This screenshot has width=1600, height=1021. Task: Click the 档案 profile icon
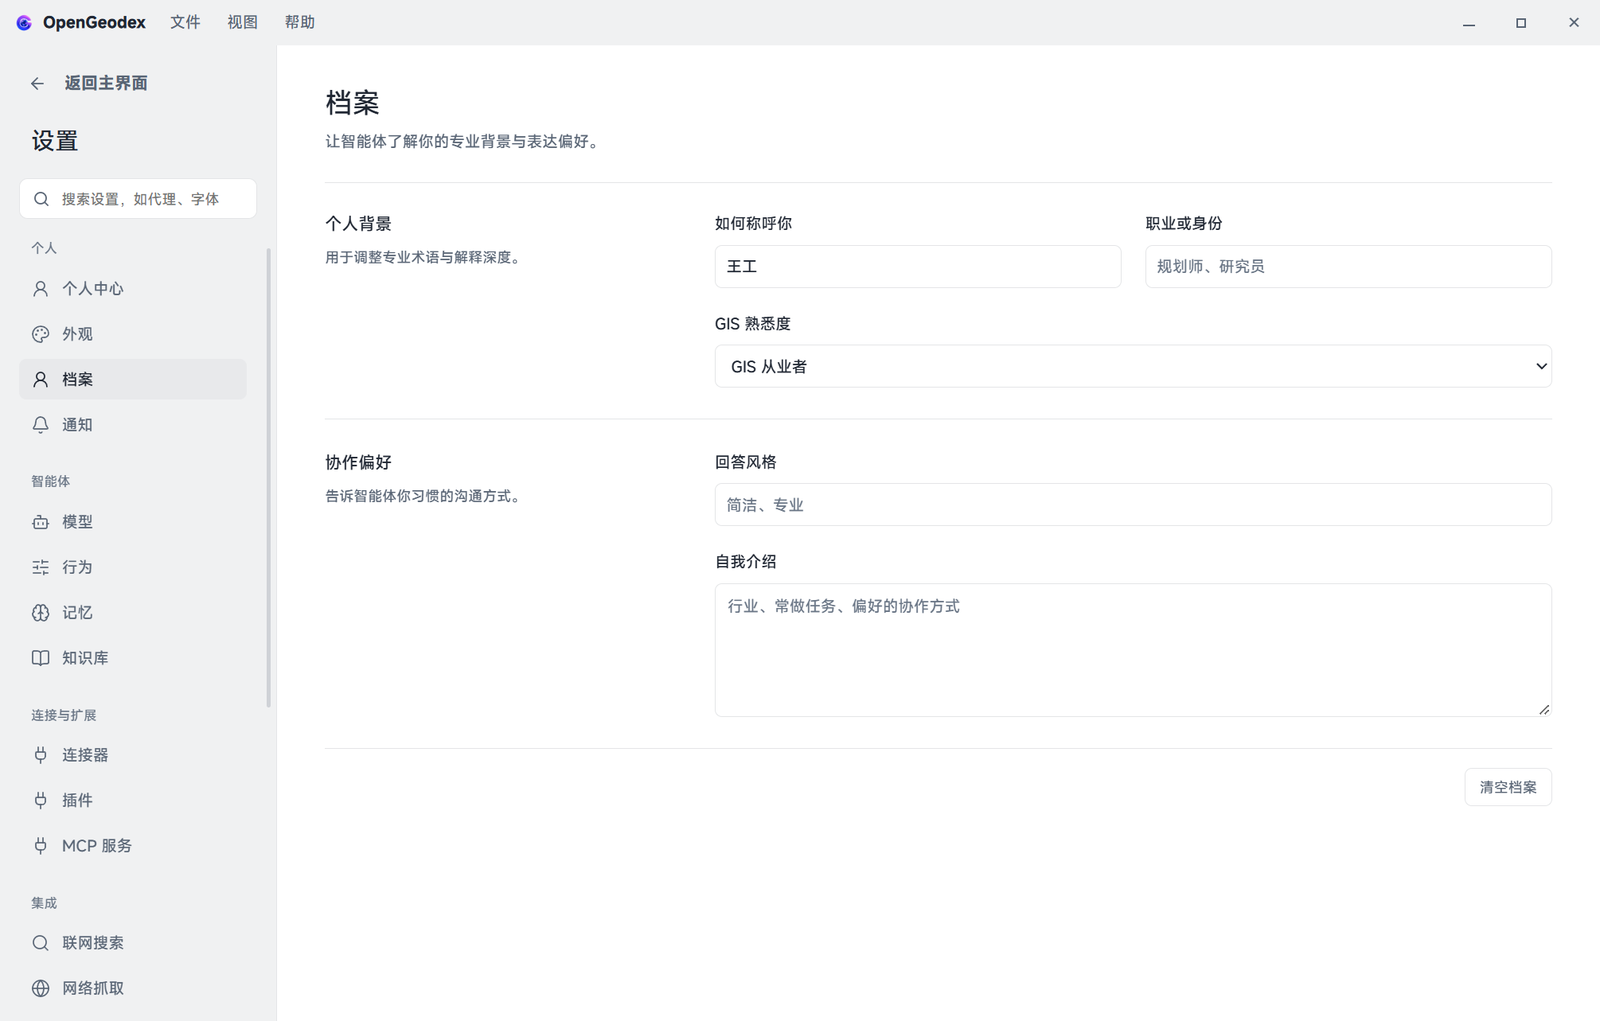pos(40,379)
